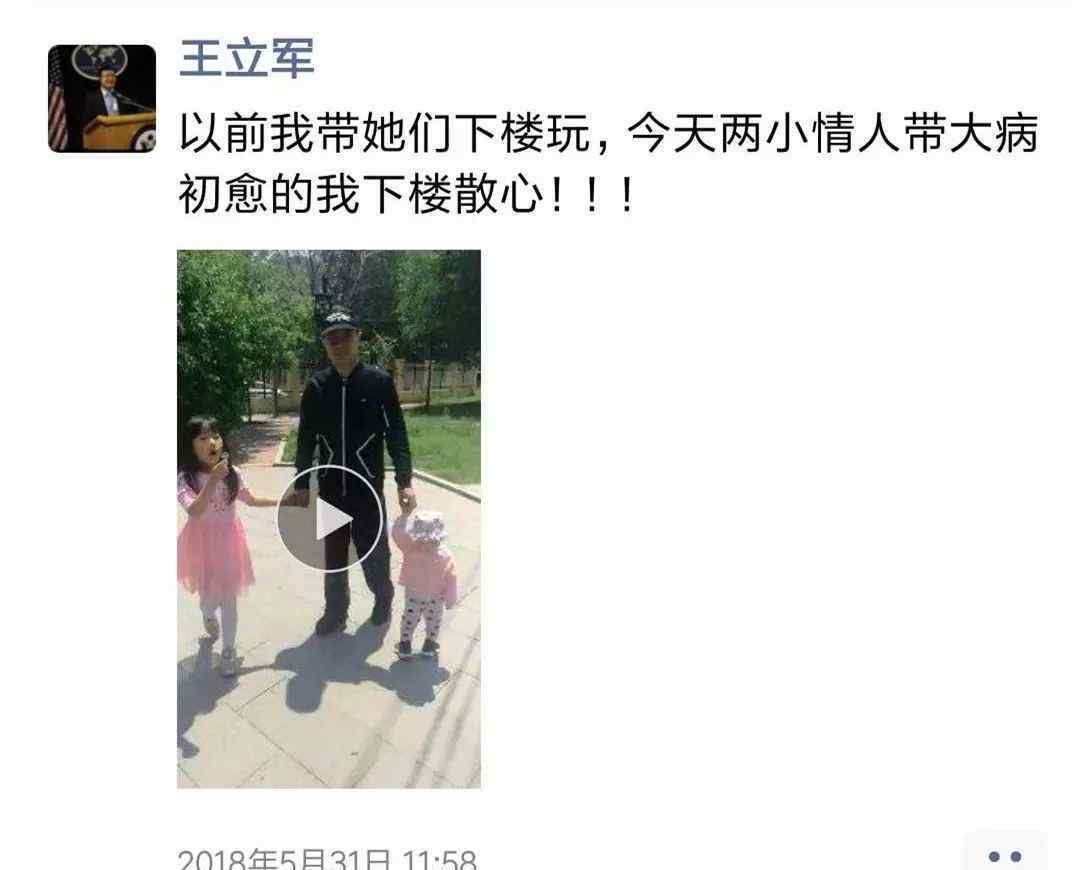Screen dimensions: 1080x870
Task: Tap the girl in the pink dress in the video
Action: tap(214, 537)
